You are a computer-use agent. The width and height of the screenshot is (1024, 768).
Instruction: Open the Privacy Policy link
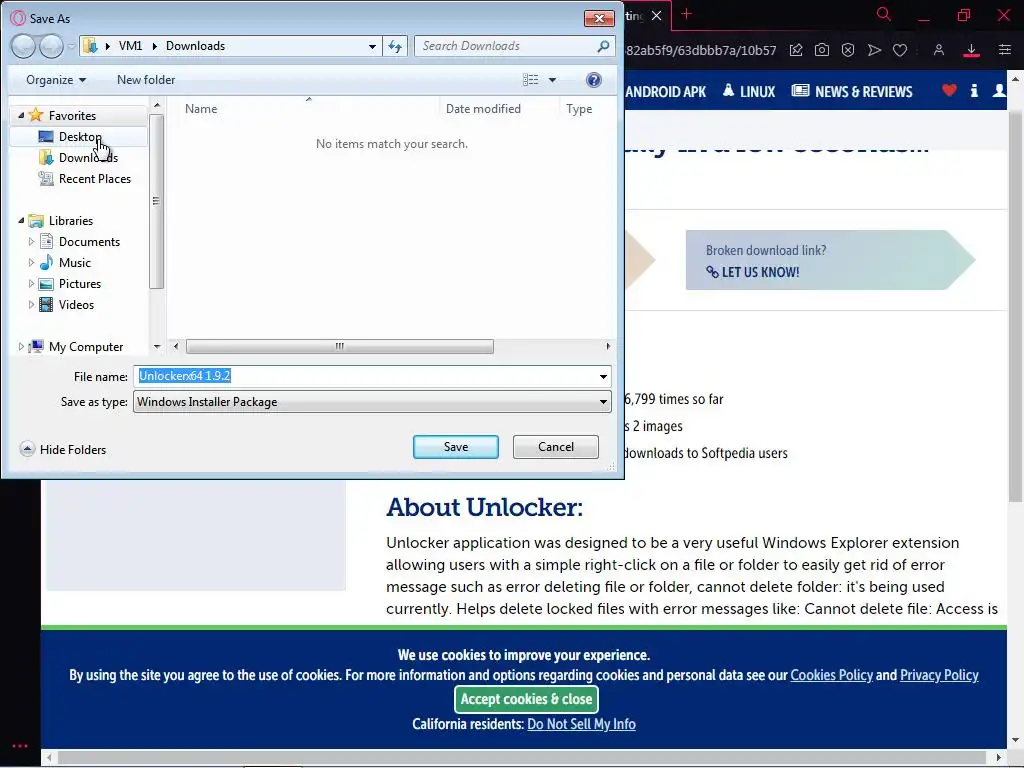click(x=939, y=675)
